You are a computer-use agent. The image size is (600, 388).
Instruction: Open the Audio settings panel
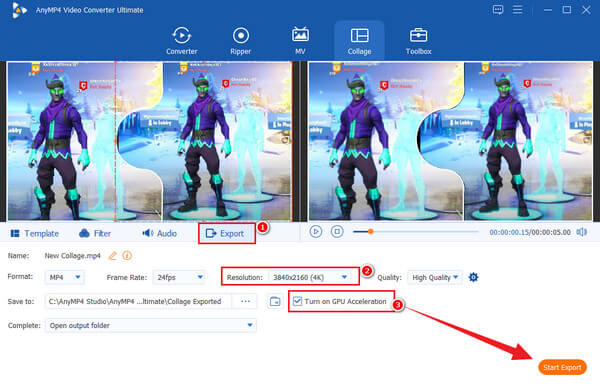[159, 233]
